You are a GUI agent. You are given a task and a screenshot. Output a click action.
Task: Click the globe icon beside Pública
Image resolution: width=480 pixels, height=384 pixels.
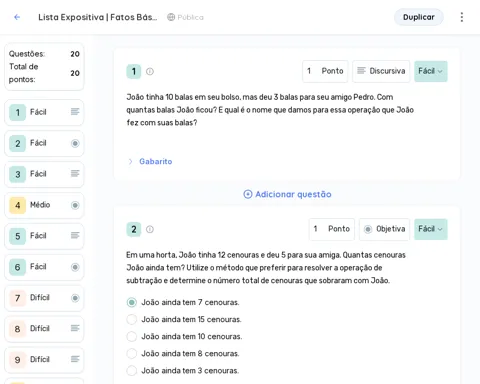(x=171, y=17)
